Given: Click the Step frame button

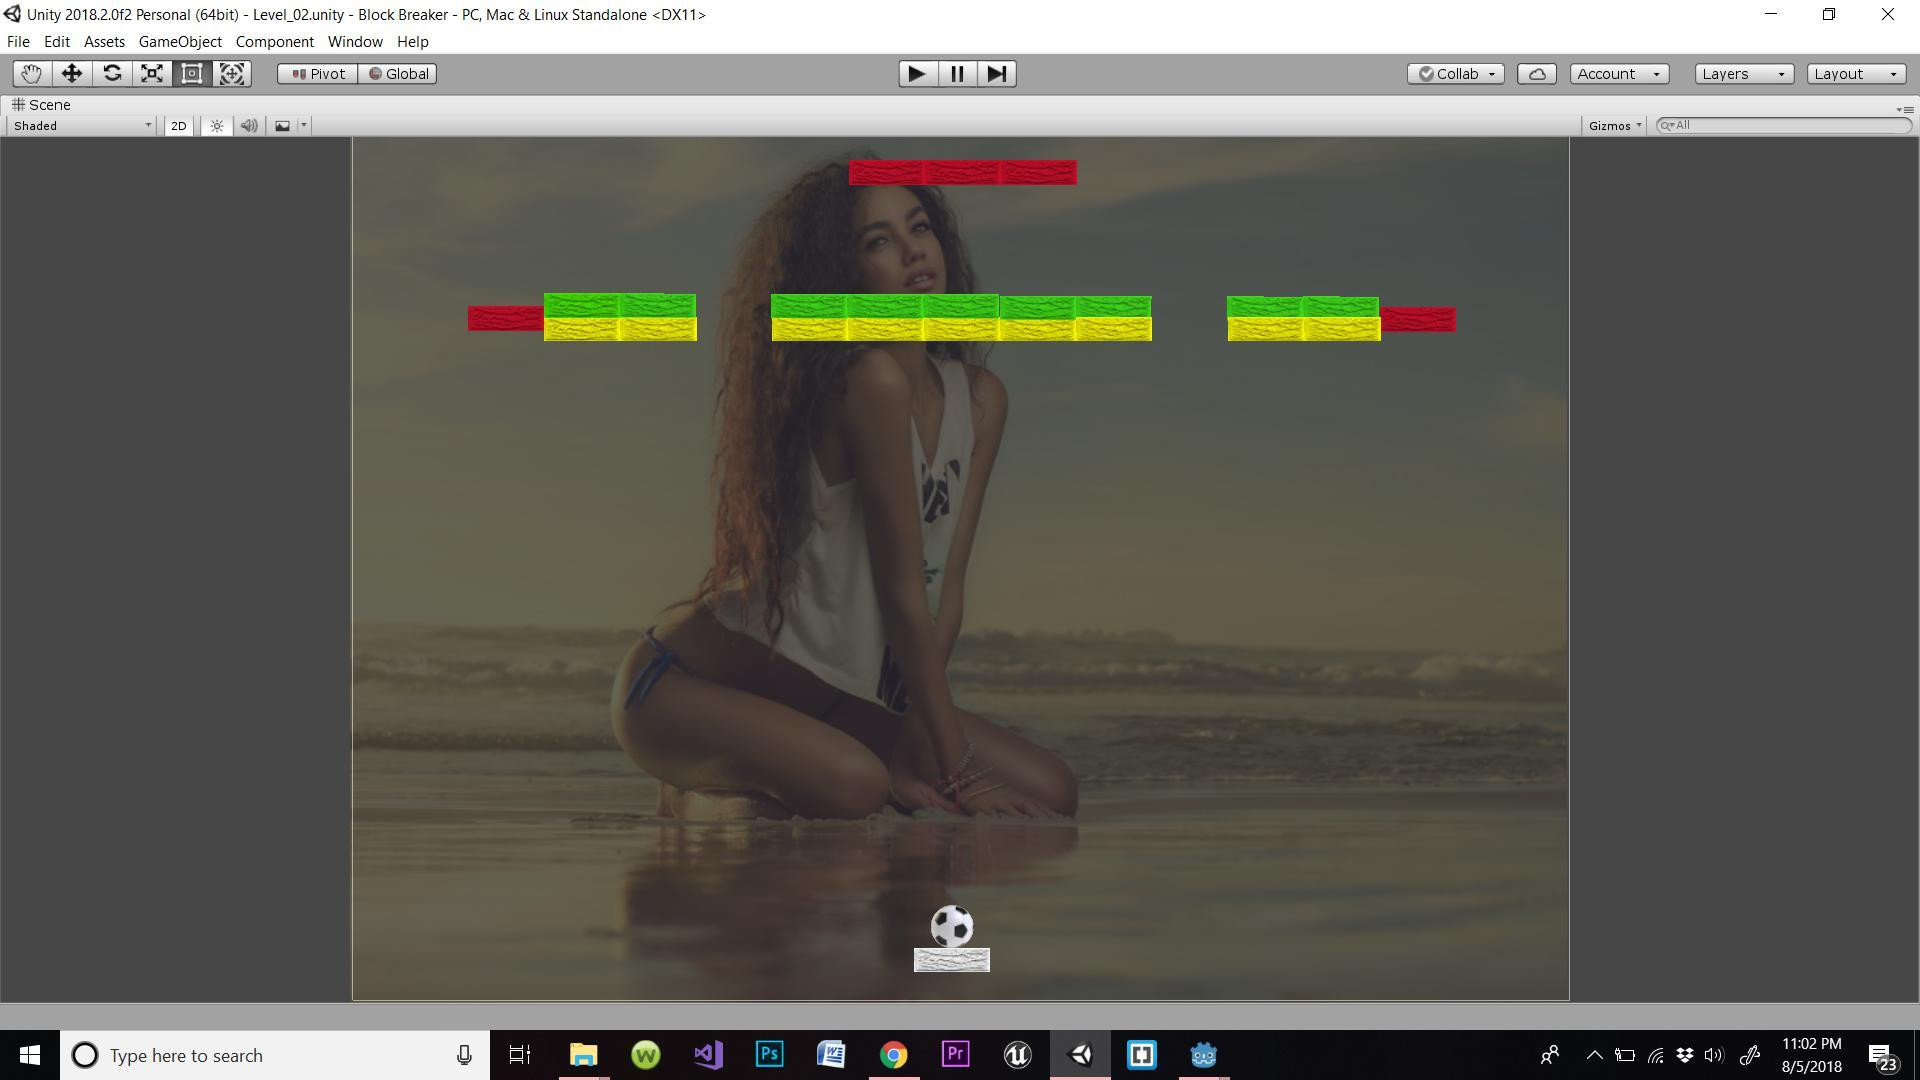Looking at the screenshot, I should [997, 74].
